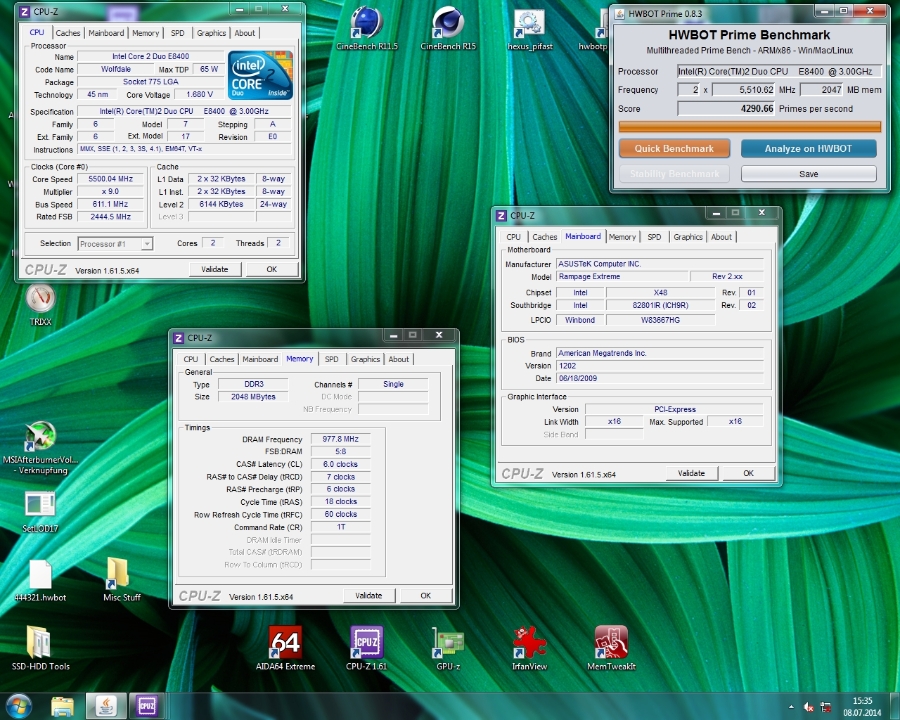Click the BIOS version 1202 field

(660, 366)
